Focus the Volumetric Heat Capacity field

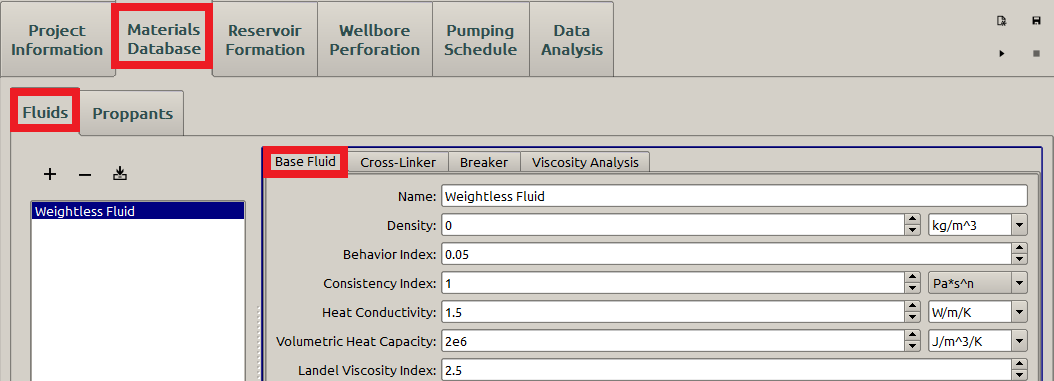(674, 341)
